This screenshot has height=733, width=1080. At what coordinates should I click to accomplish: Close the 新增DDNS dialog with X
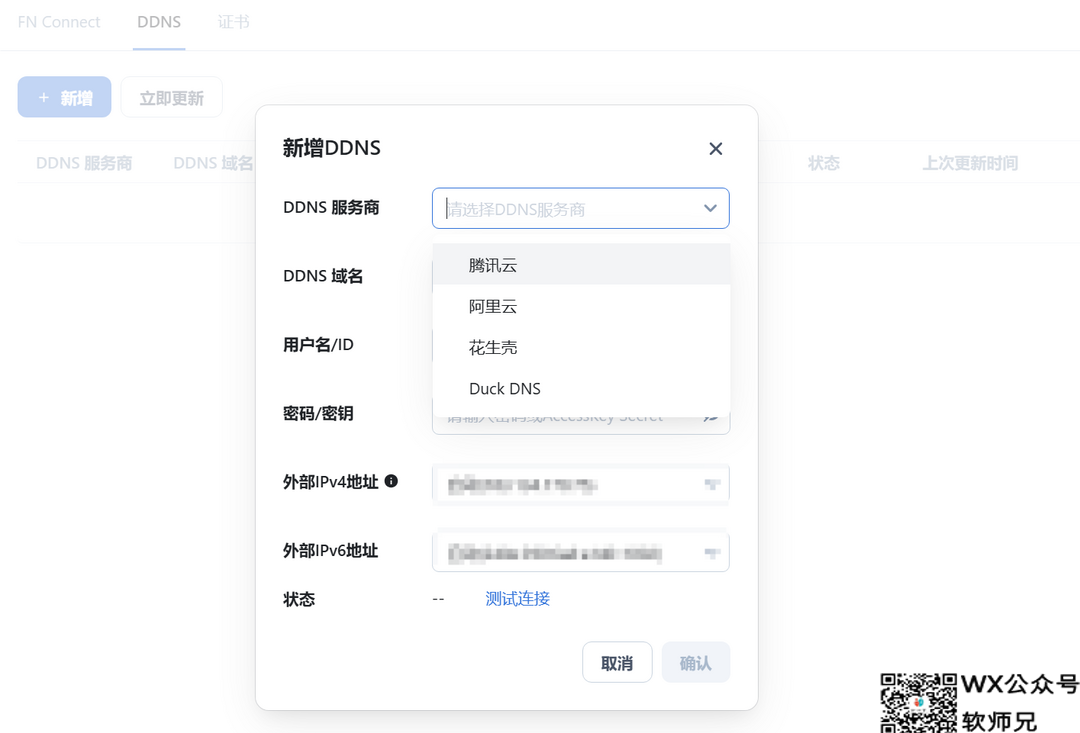tap(716, 149)
